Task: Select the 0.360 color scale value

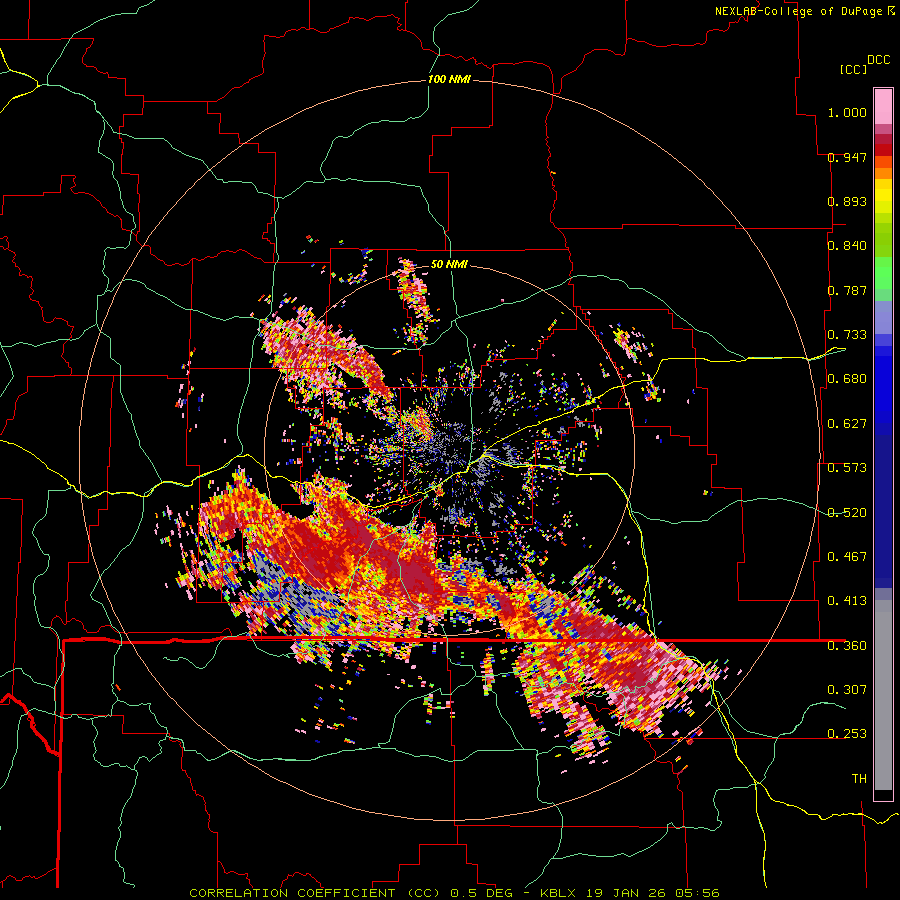Action: pyautogui.click(x=847, y=646)
